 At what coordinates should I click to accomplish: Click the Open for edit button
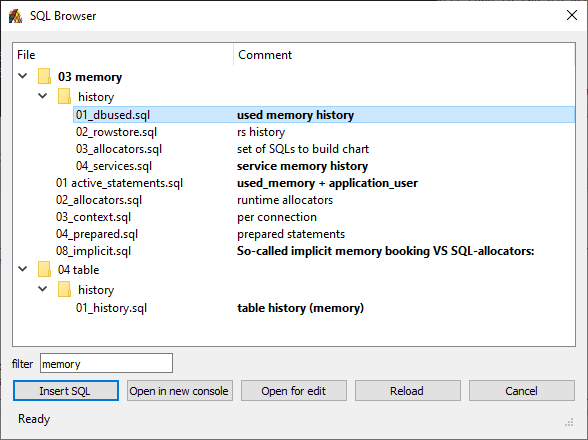(294, 391)
